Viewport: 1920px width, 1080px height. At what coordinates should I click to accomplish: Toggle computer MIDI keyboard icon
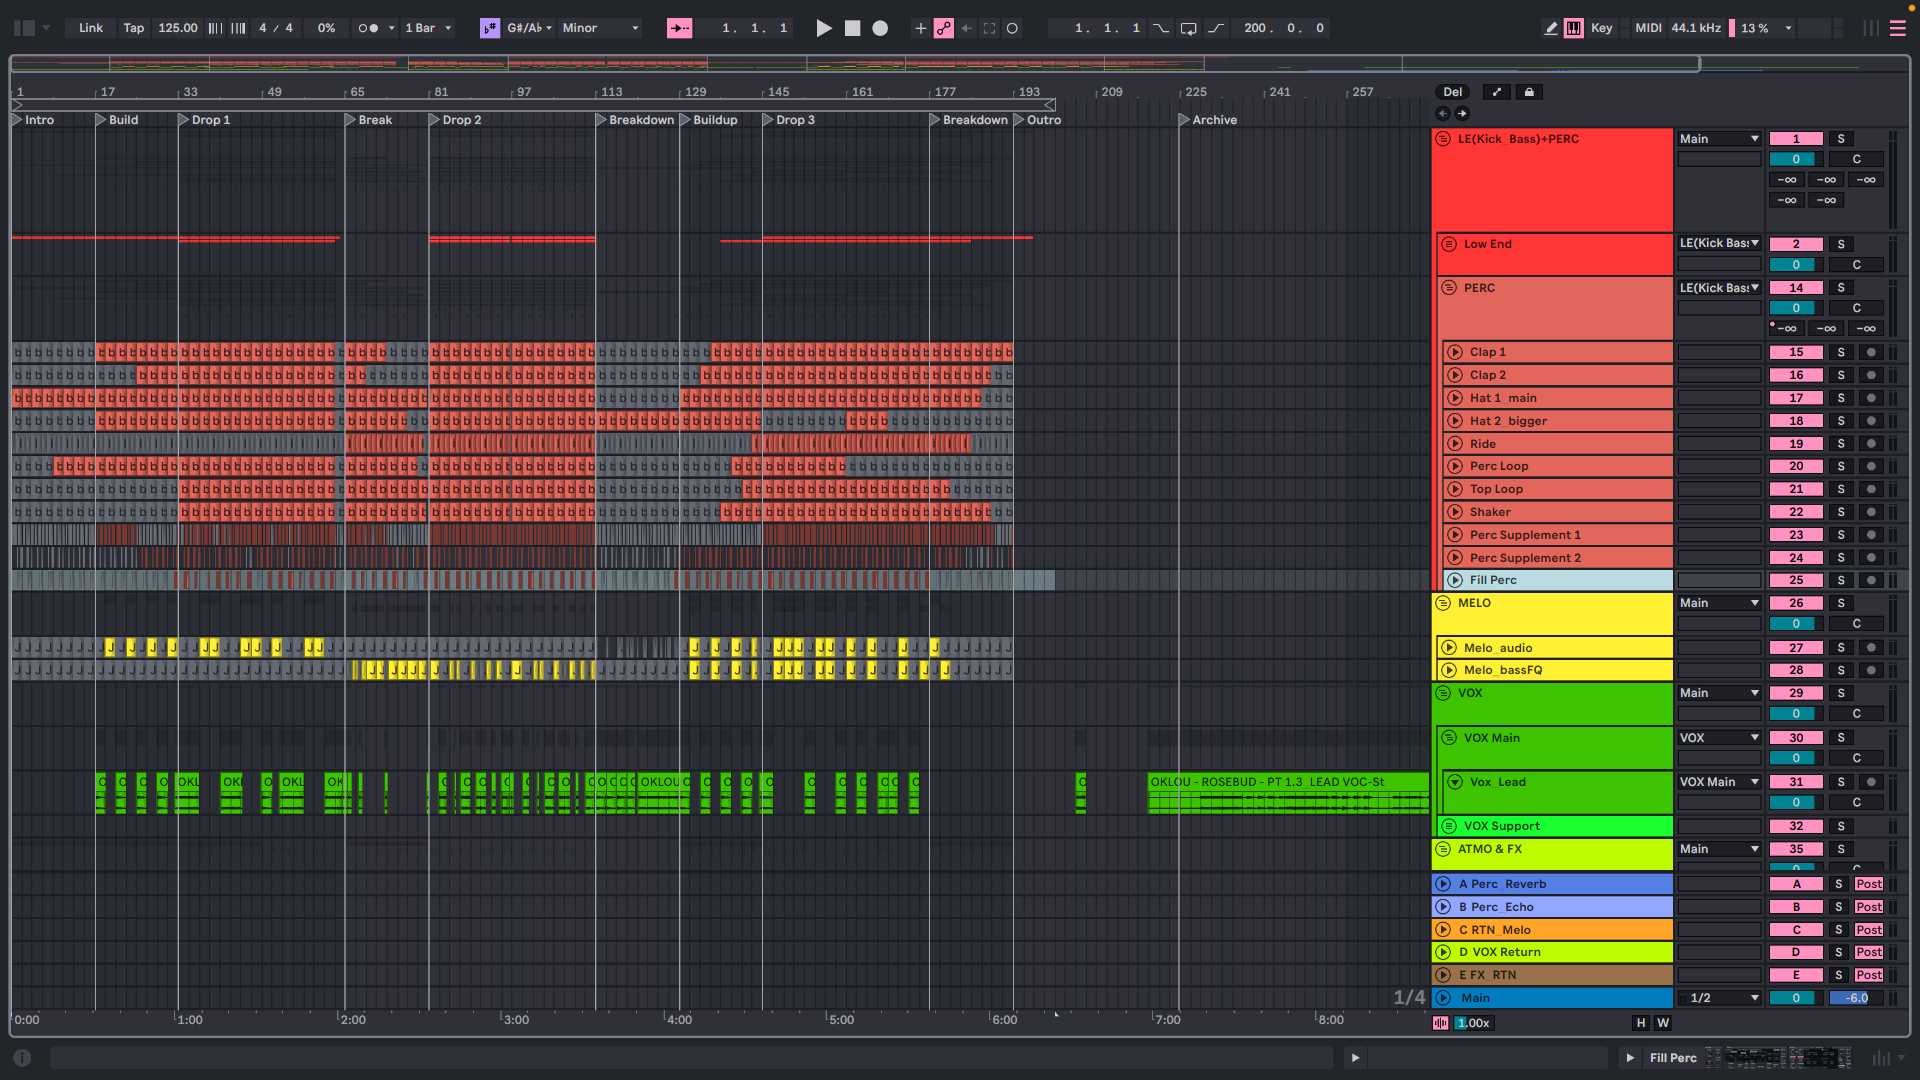(x=1574, y=28)
